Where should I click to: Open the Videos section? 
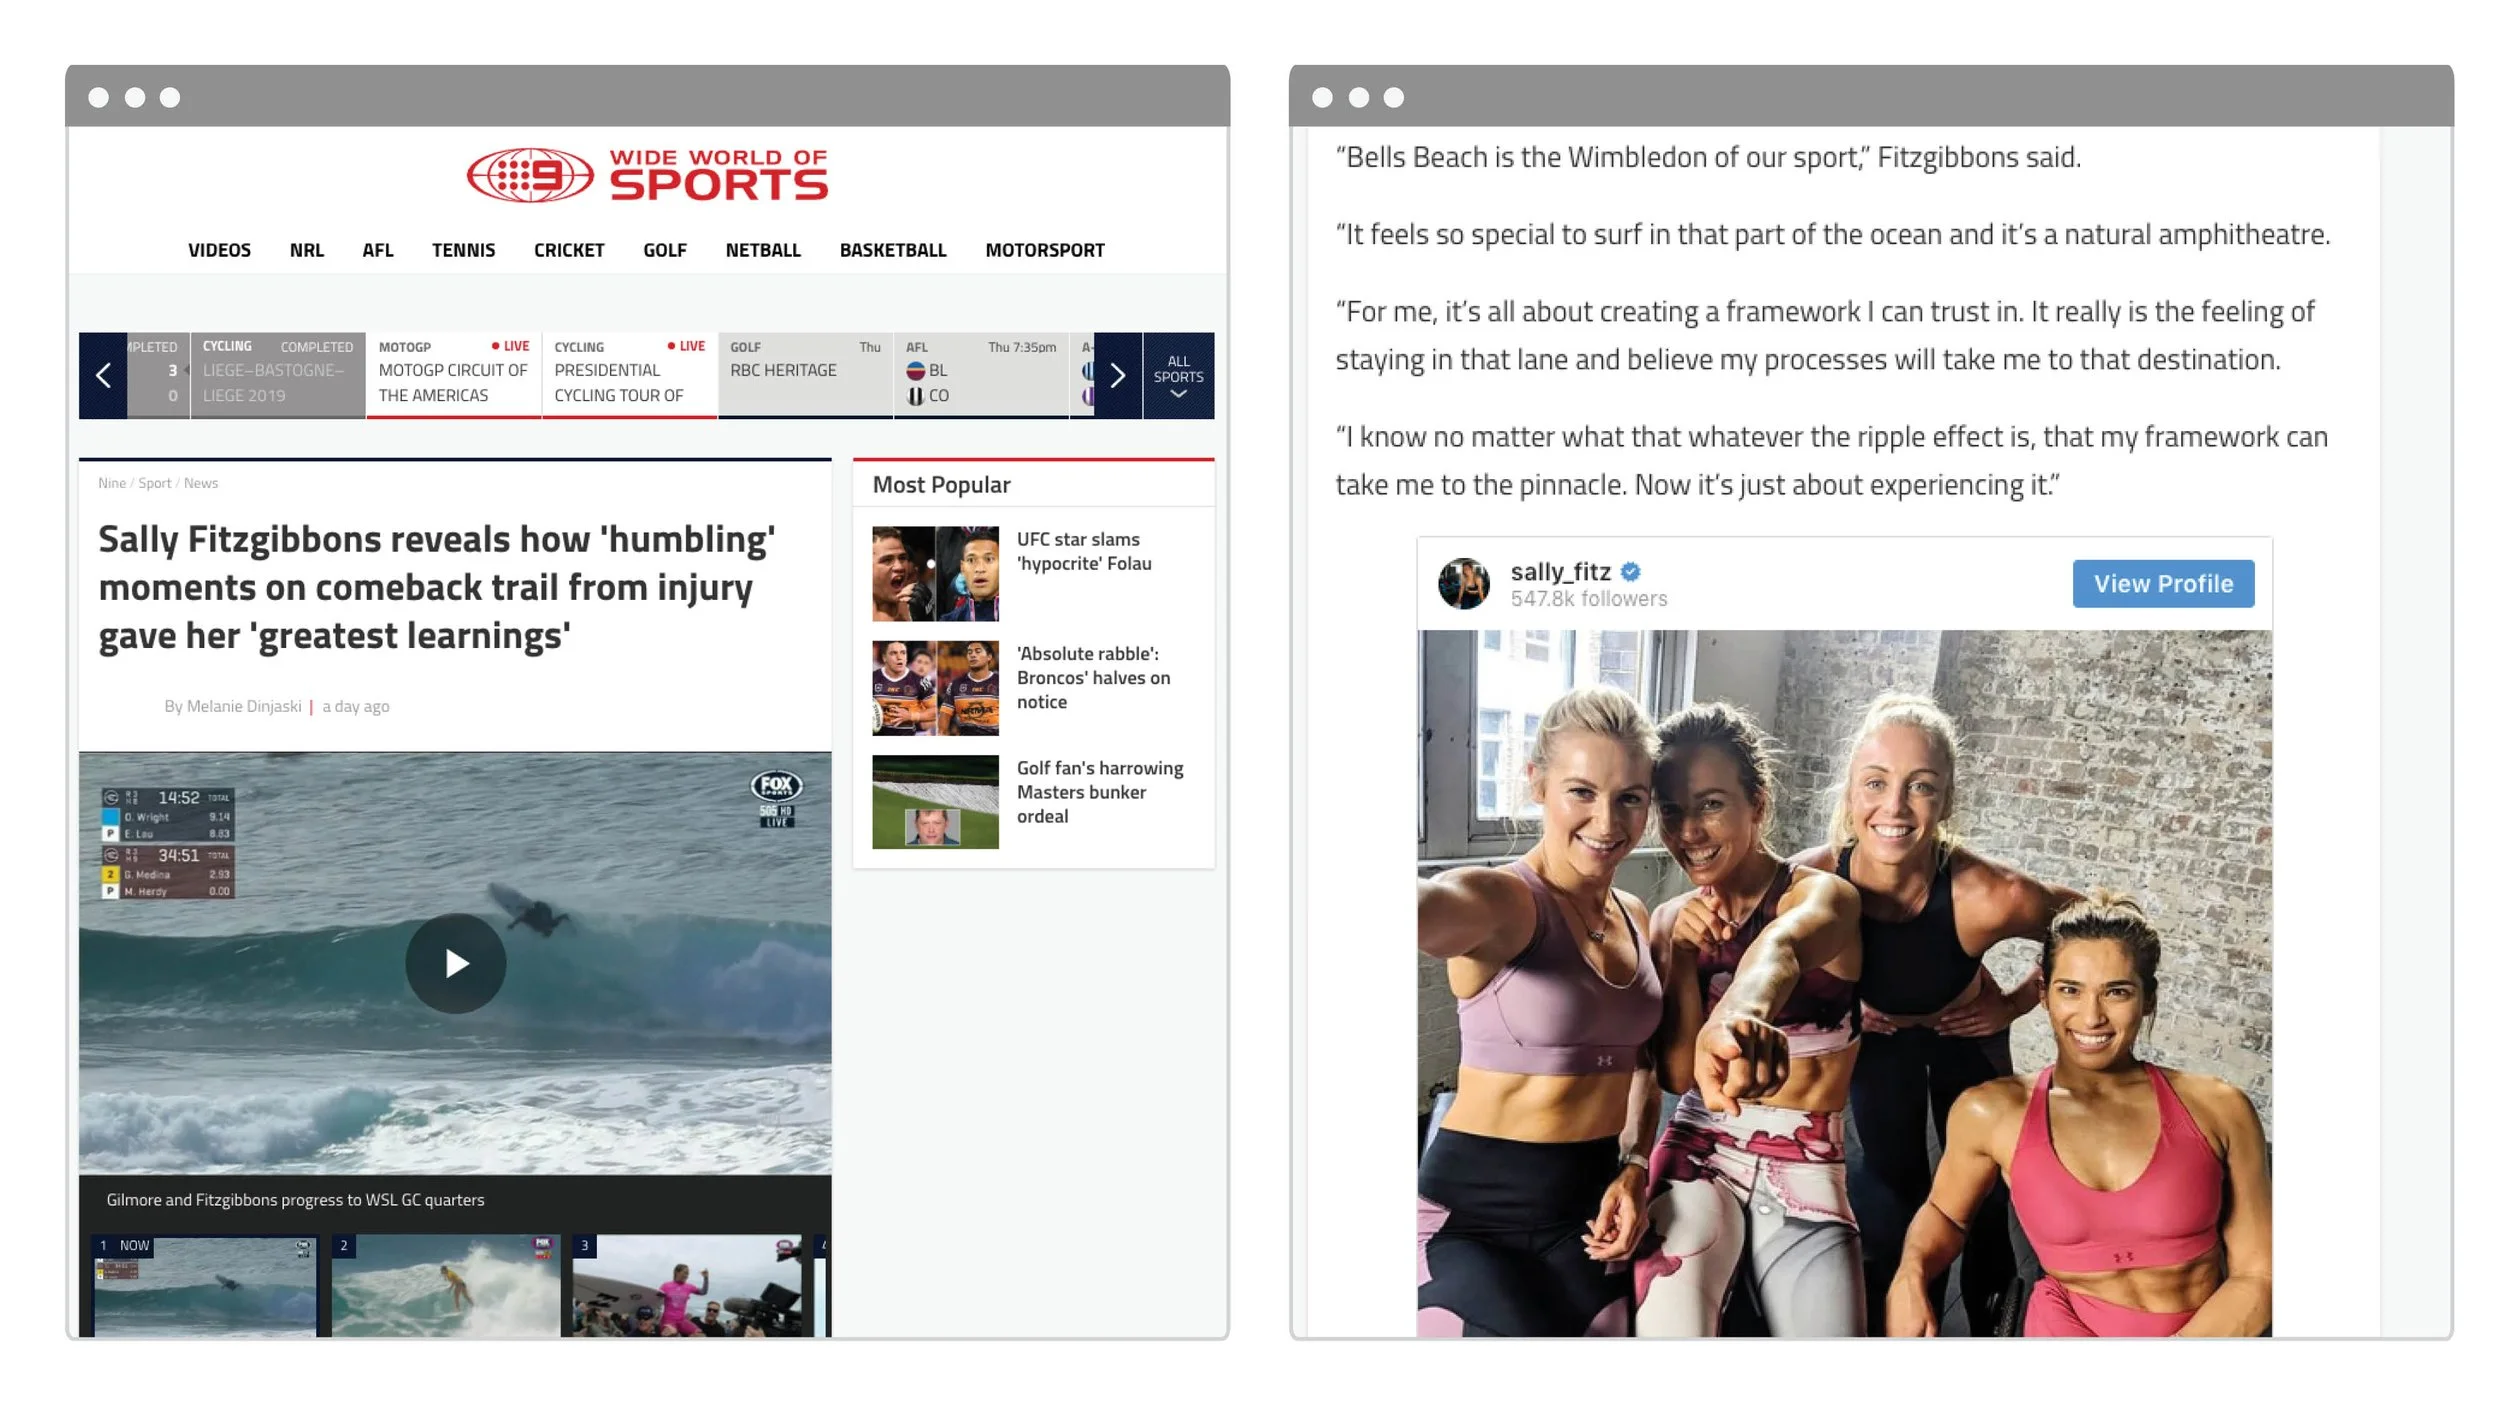219,250
